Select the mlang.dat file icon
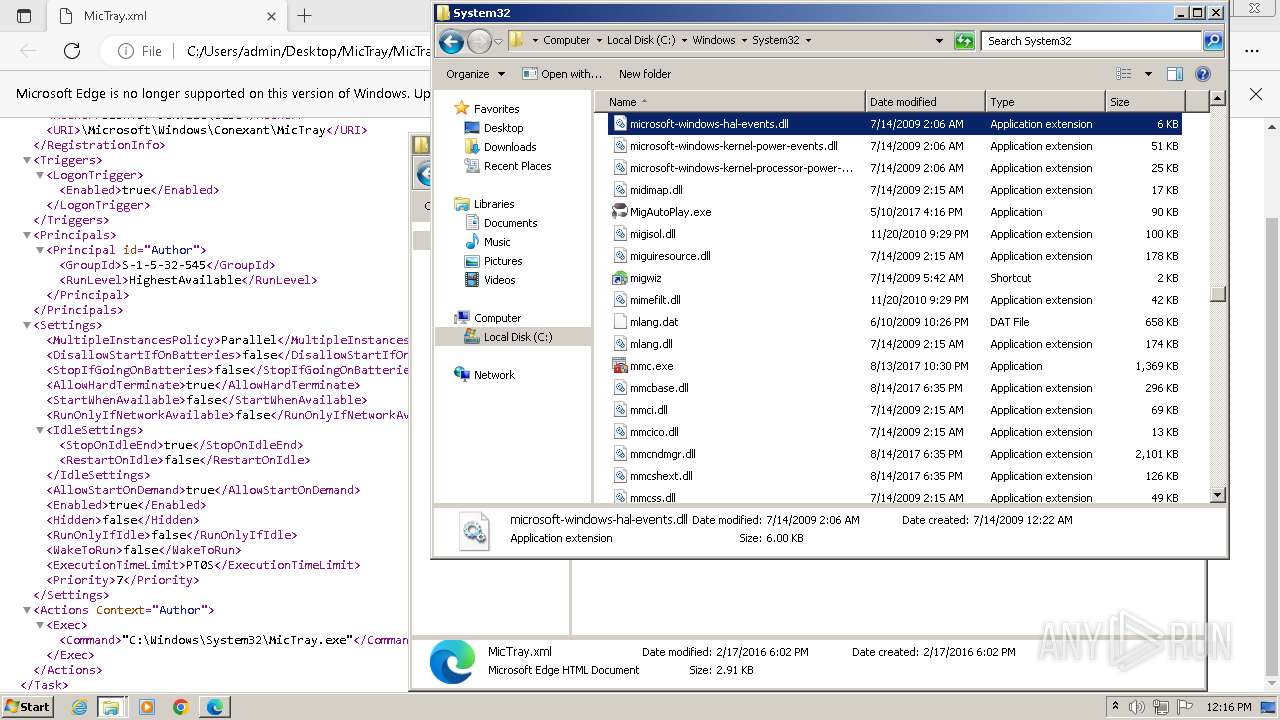This screenshot has height=720, width=1280. click(x=620, y=322)
